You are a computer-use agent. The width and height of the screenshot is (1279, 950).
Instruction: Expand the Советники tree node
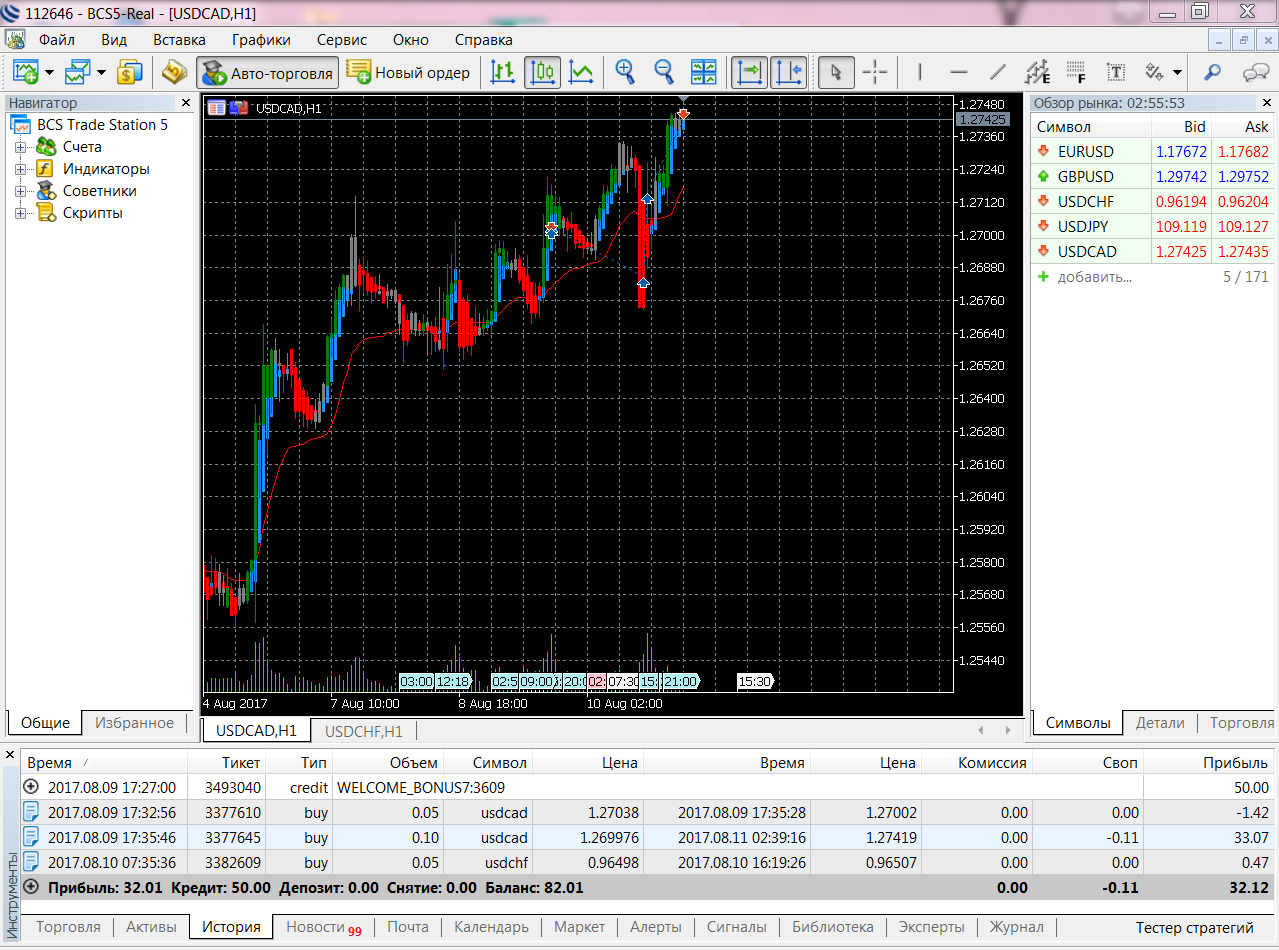(20, 191)
